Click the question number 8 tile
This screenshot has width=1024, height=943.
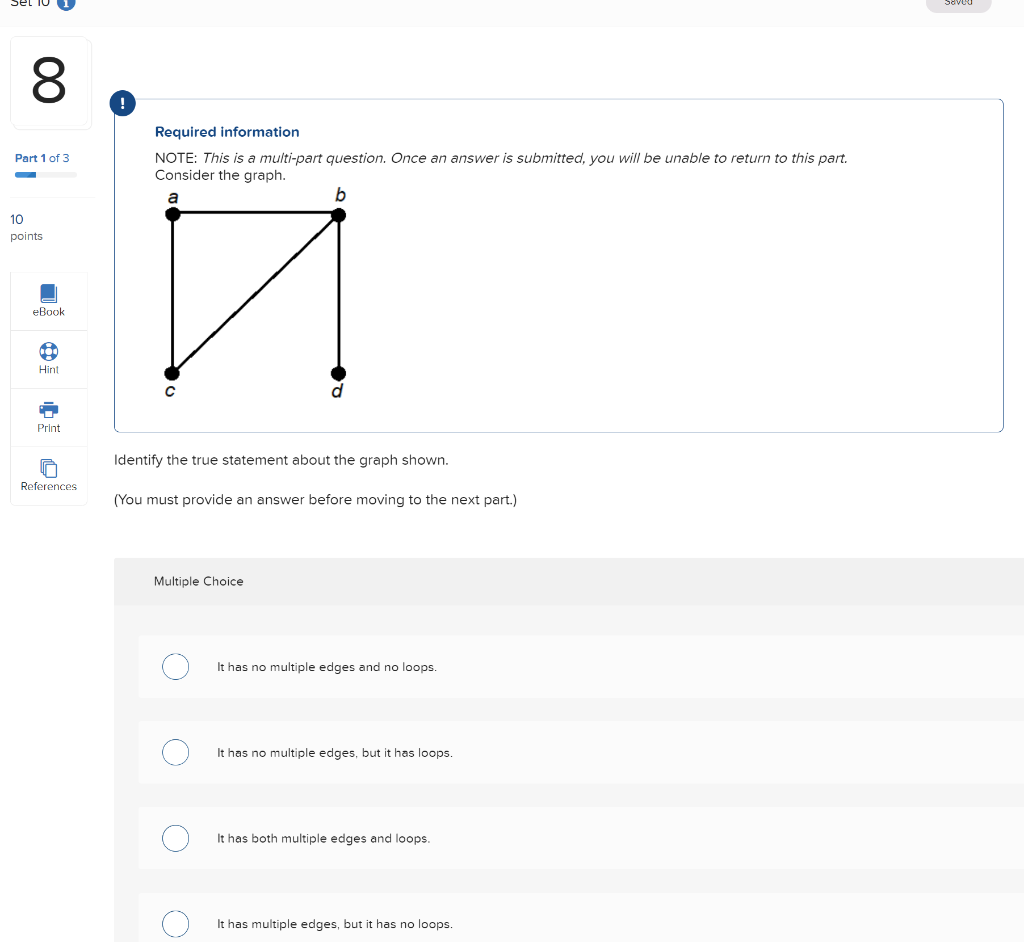pos(50,82)
